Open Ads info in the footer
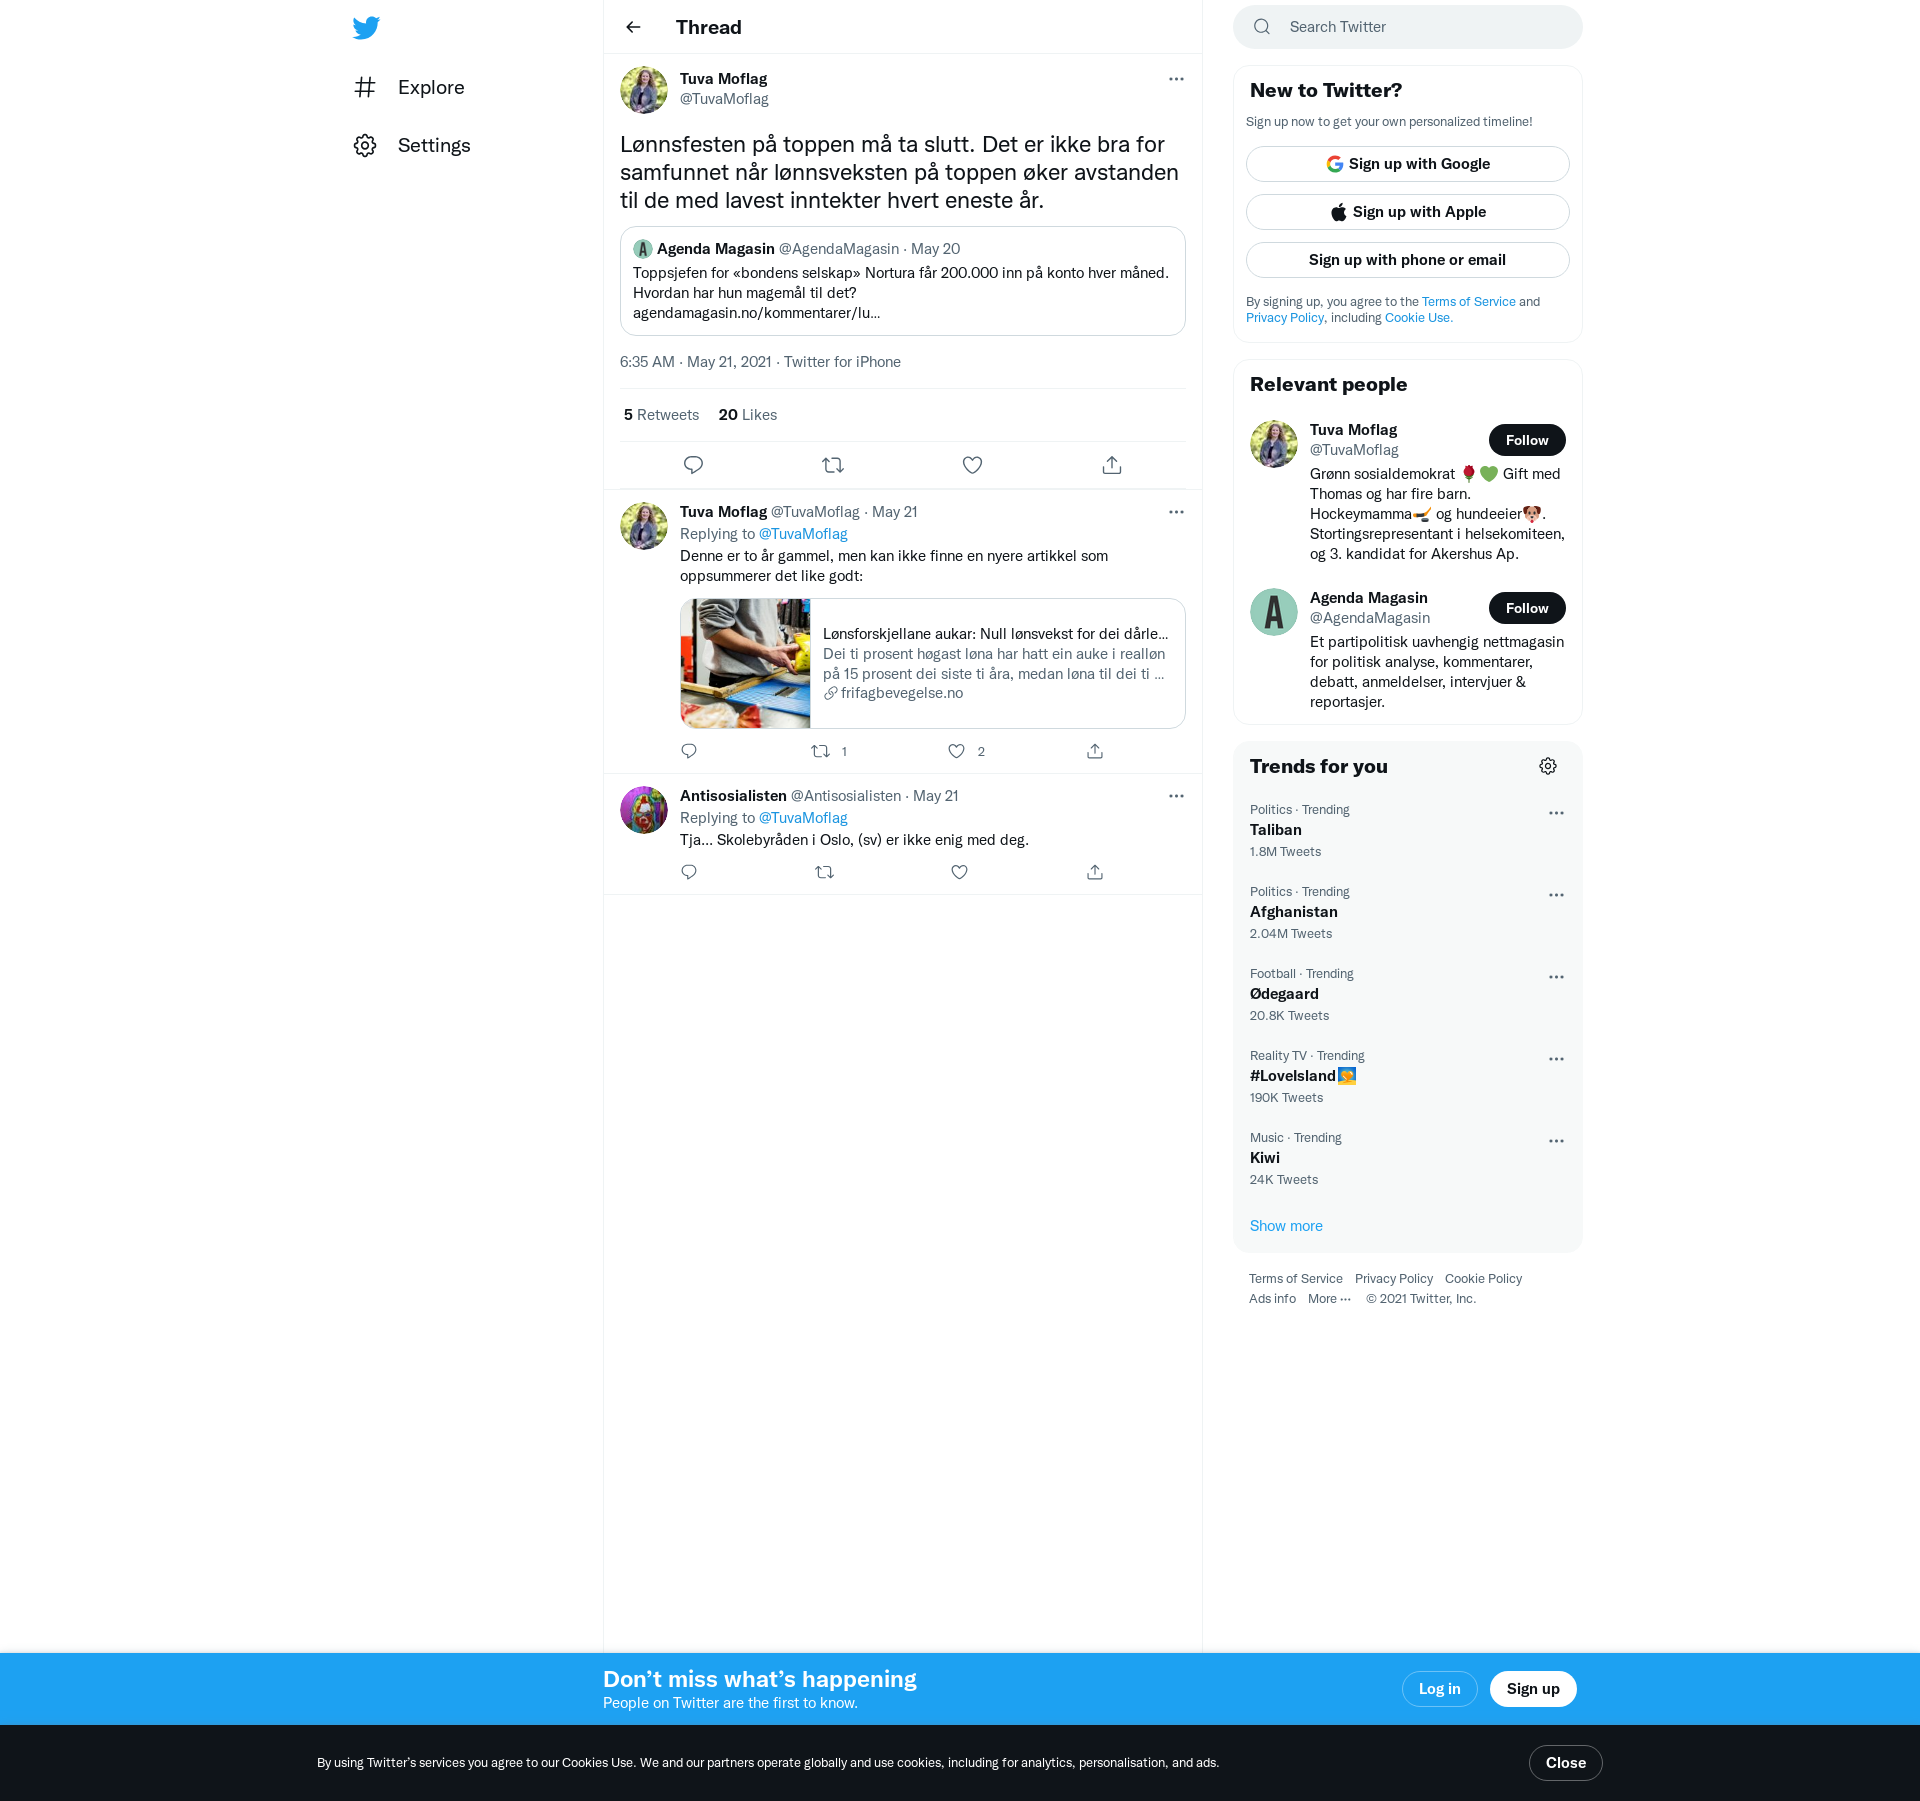The height and width of the screenshot is (1801, 1920). 1272,1299
